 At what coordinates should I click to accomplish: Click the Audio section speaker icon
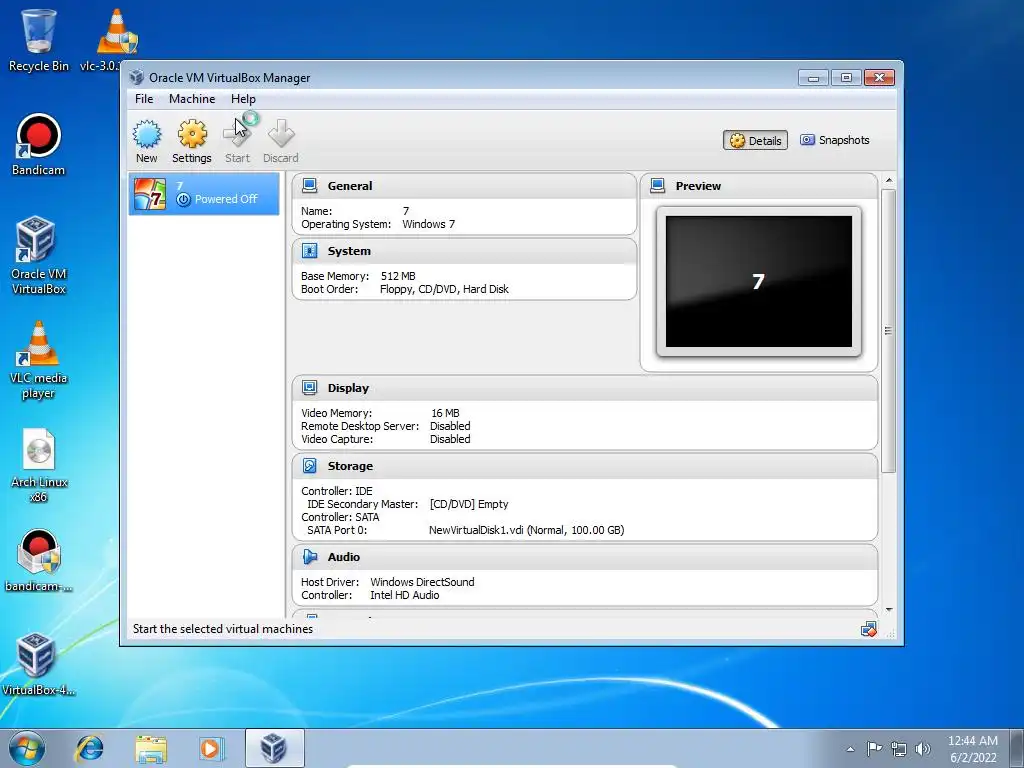[x=310, y=557]
